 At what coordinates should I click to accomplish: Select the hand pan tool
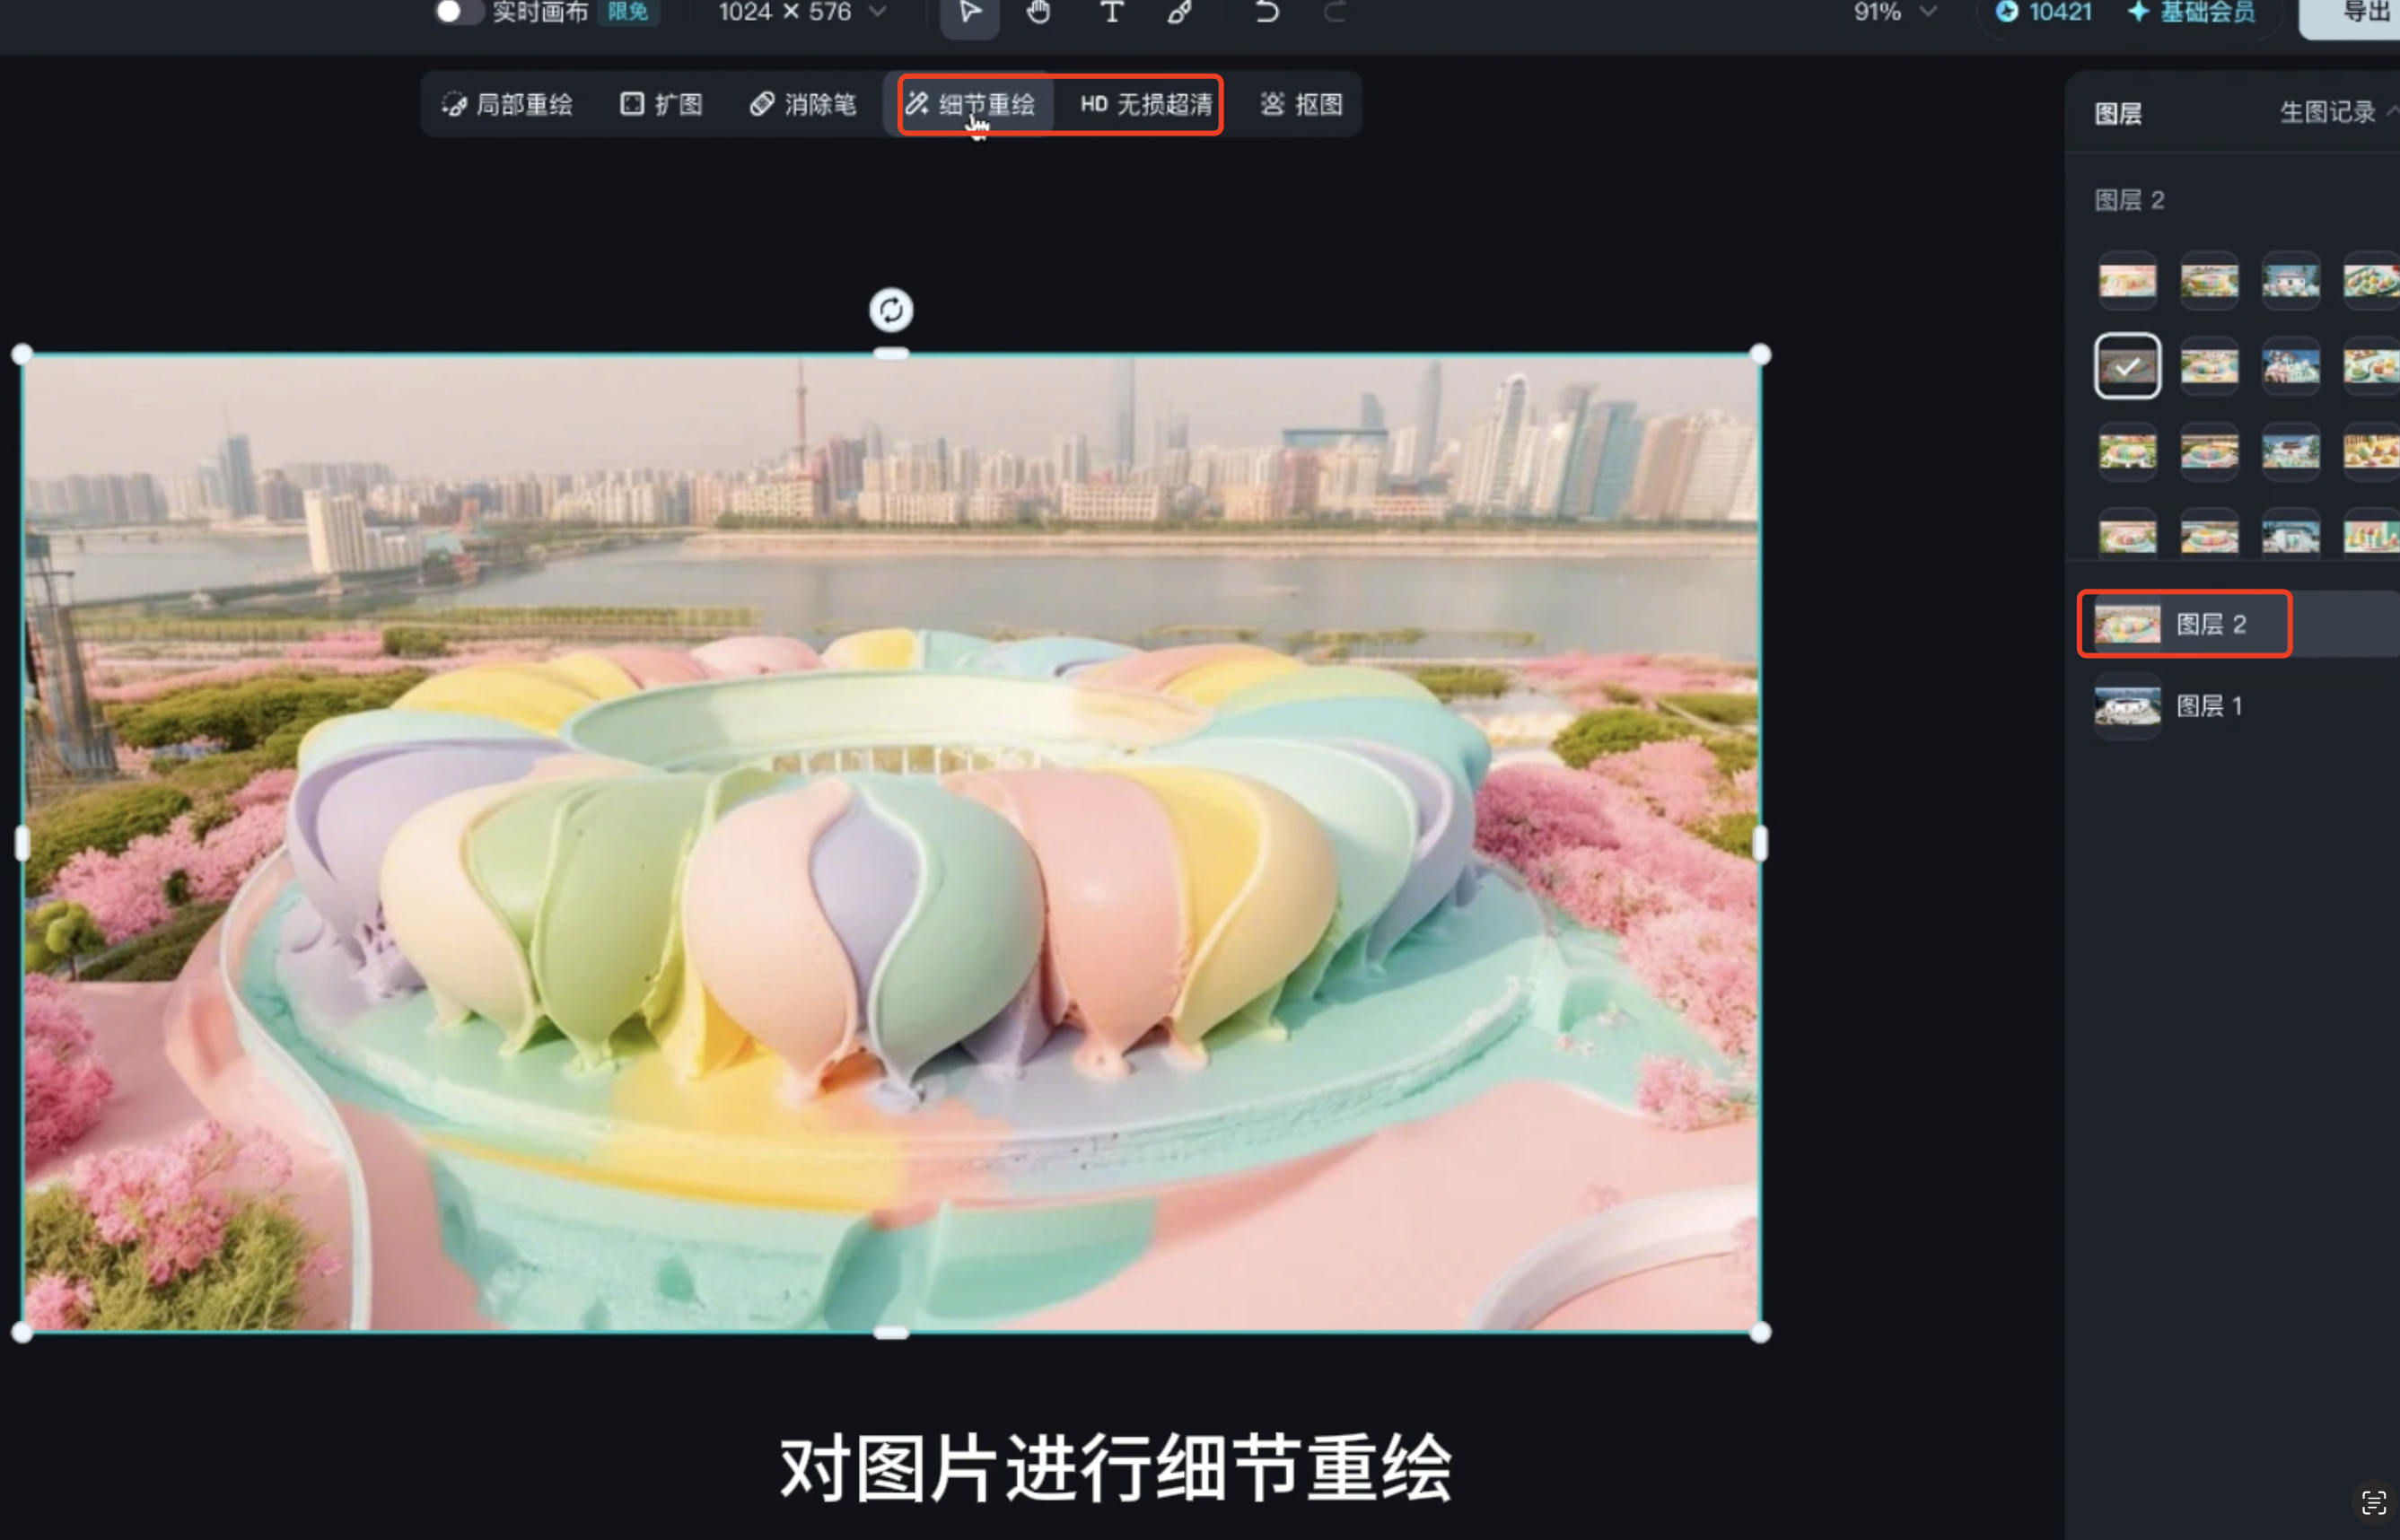[1039, 13]
